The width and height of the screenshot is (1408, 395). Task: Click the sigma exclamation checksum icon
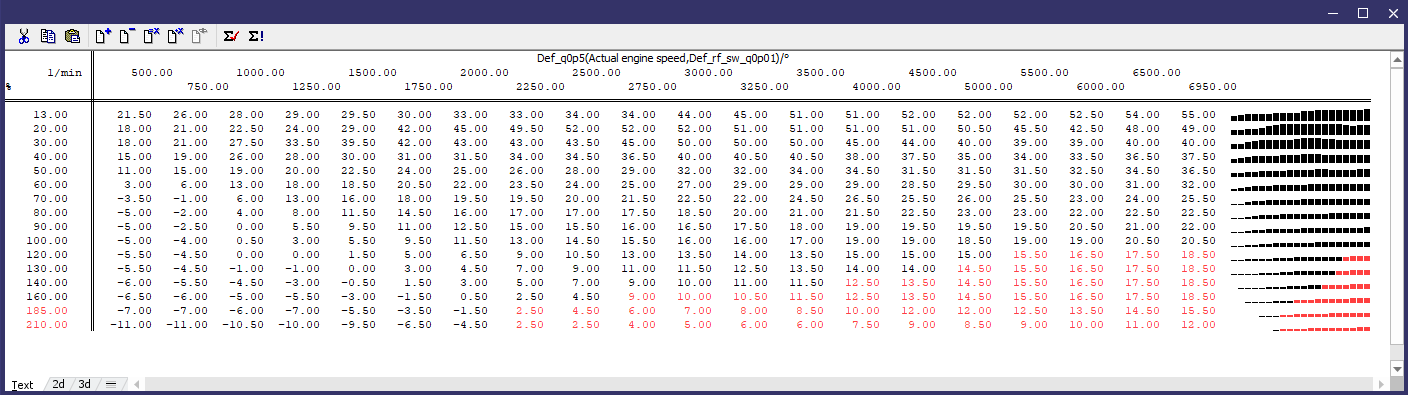tap(256, 36)
